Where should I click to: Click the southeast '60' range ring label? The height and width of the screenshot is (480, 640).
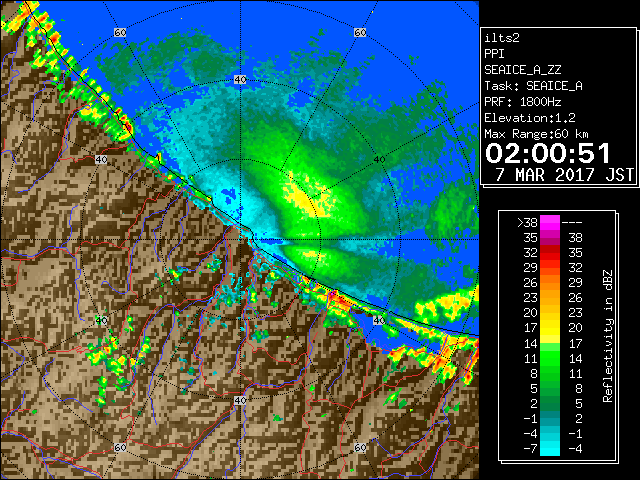pos(360,448)
